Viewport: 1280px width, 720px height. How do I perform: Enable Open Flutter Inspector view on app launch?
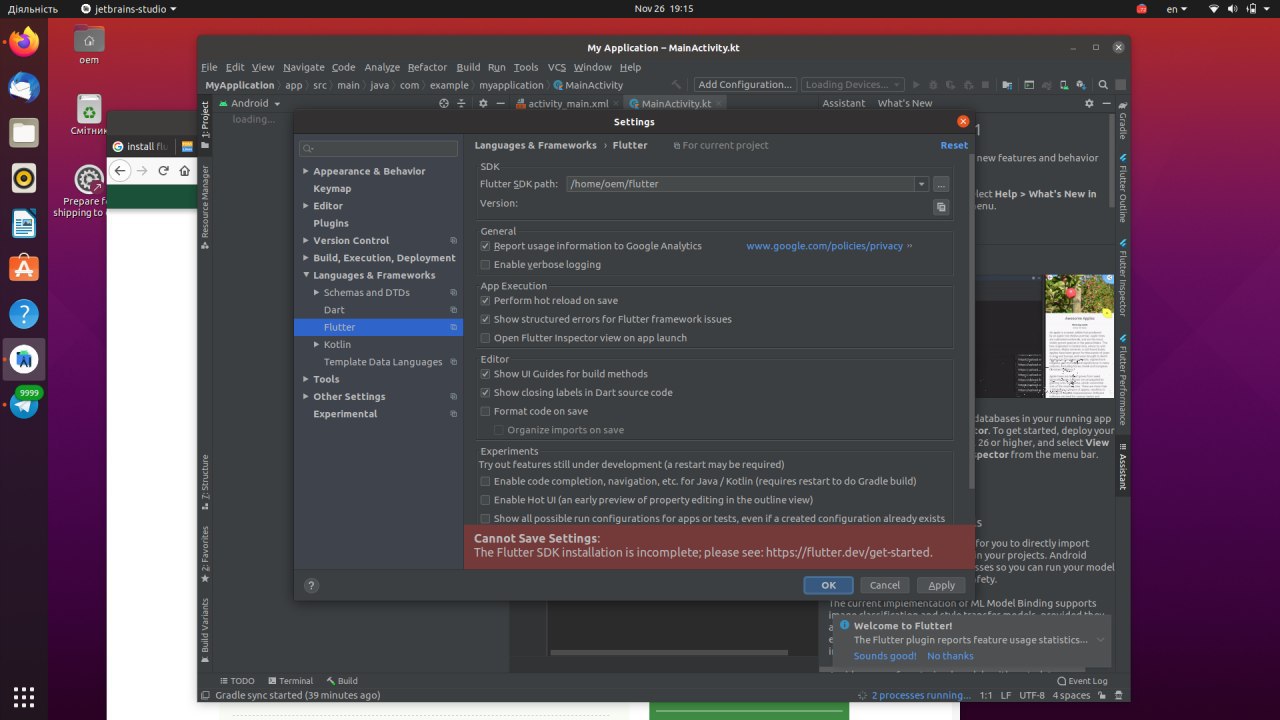click(485, 338)
